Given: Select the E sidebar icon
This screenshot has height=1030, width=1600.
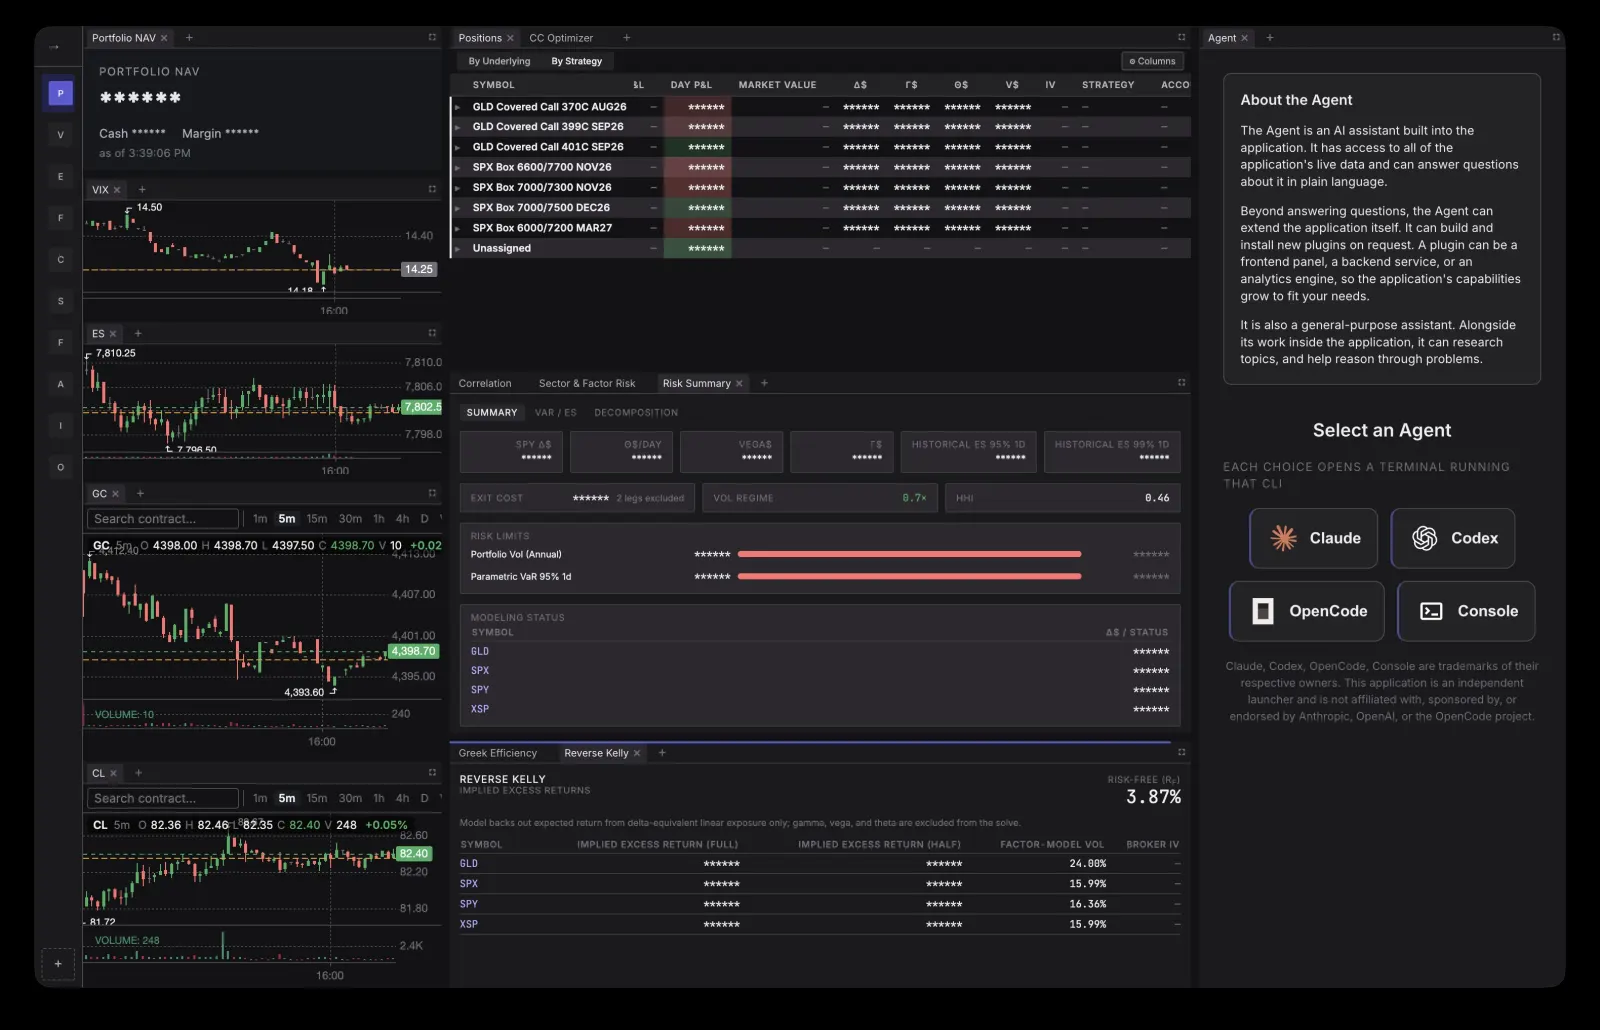Looking at the screenshot, I should point(60,177).
